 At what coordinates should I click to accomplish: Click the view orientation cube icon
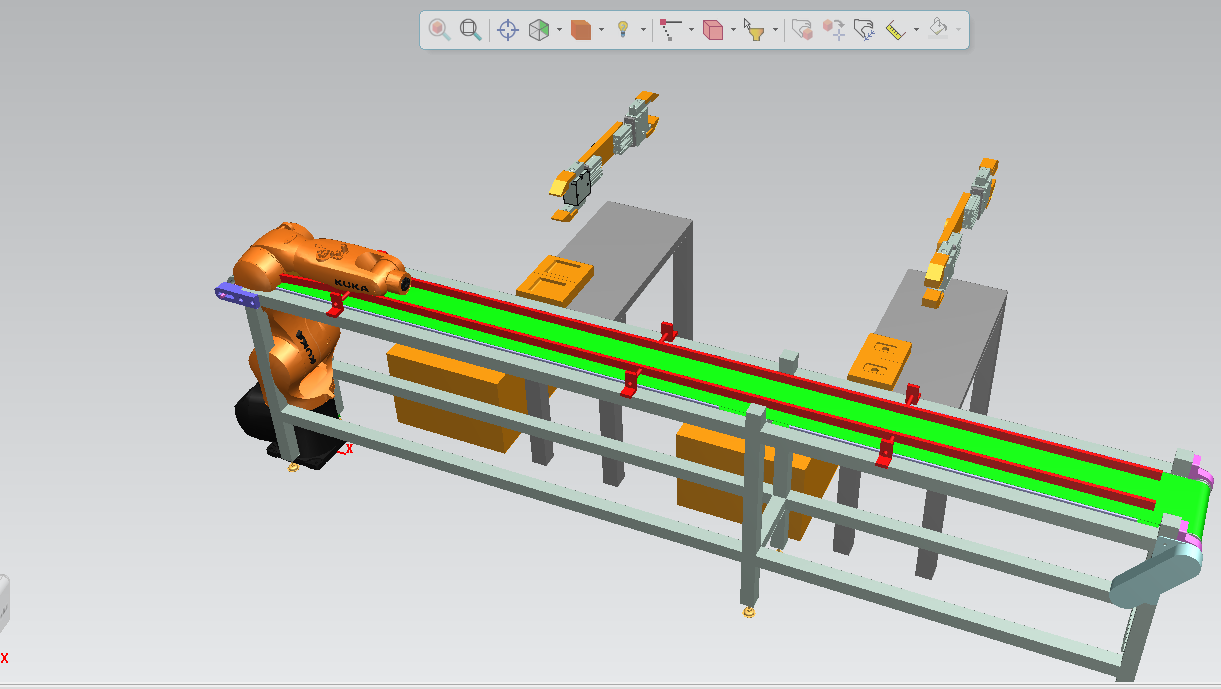539,30
